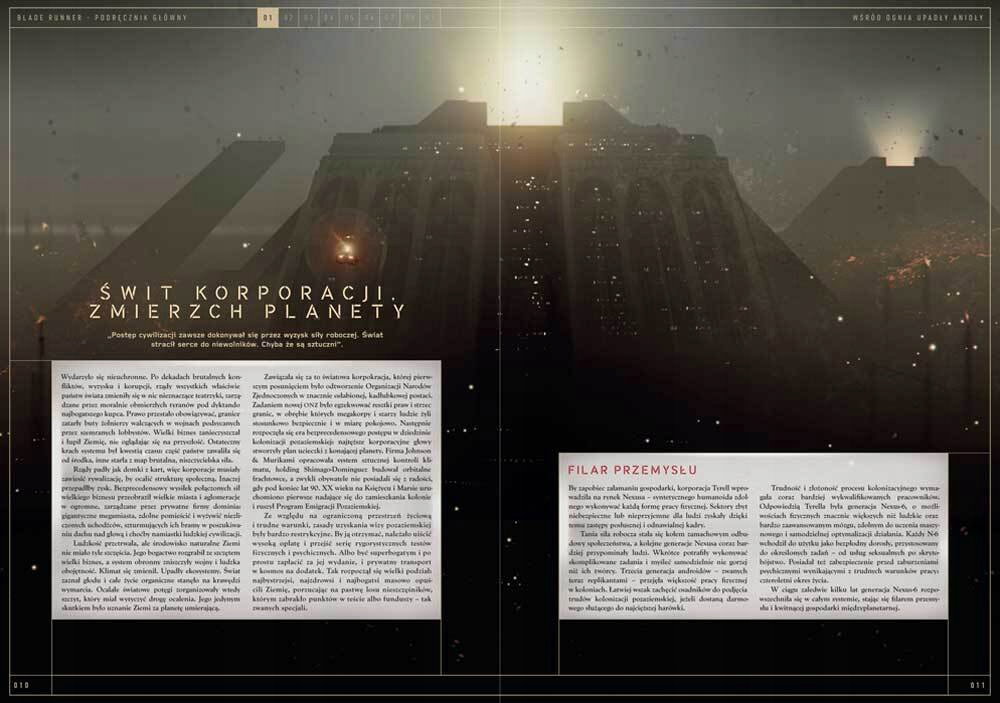
Task: Jump to chapter tab 05
Action: point(349,18)
